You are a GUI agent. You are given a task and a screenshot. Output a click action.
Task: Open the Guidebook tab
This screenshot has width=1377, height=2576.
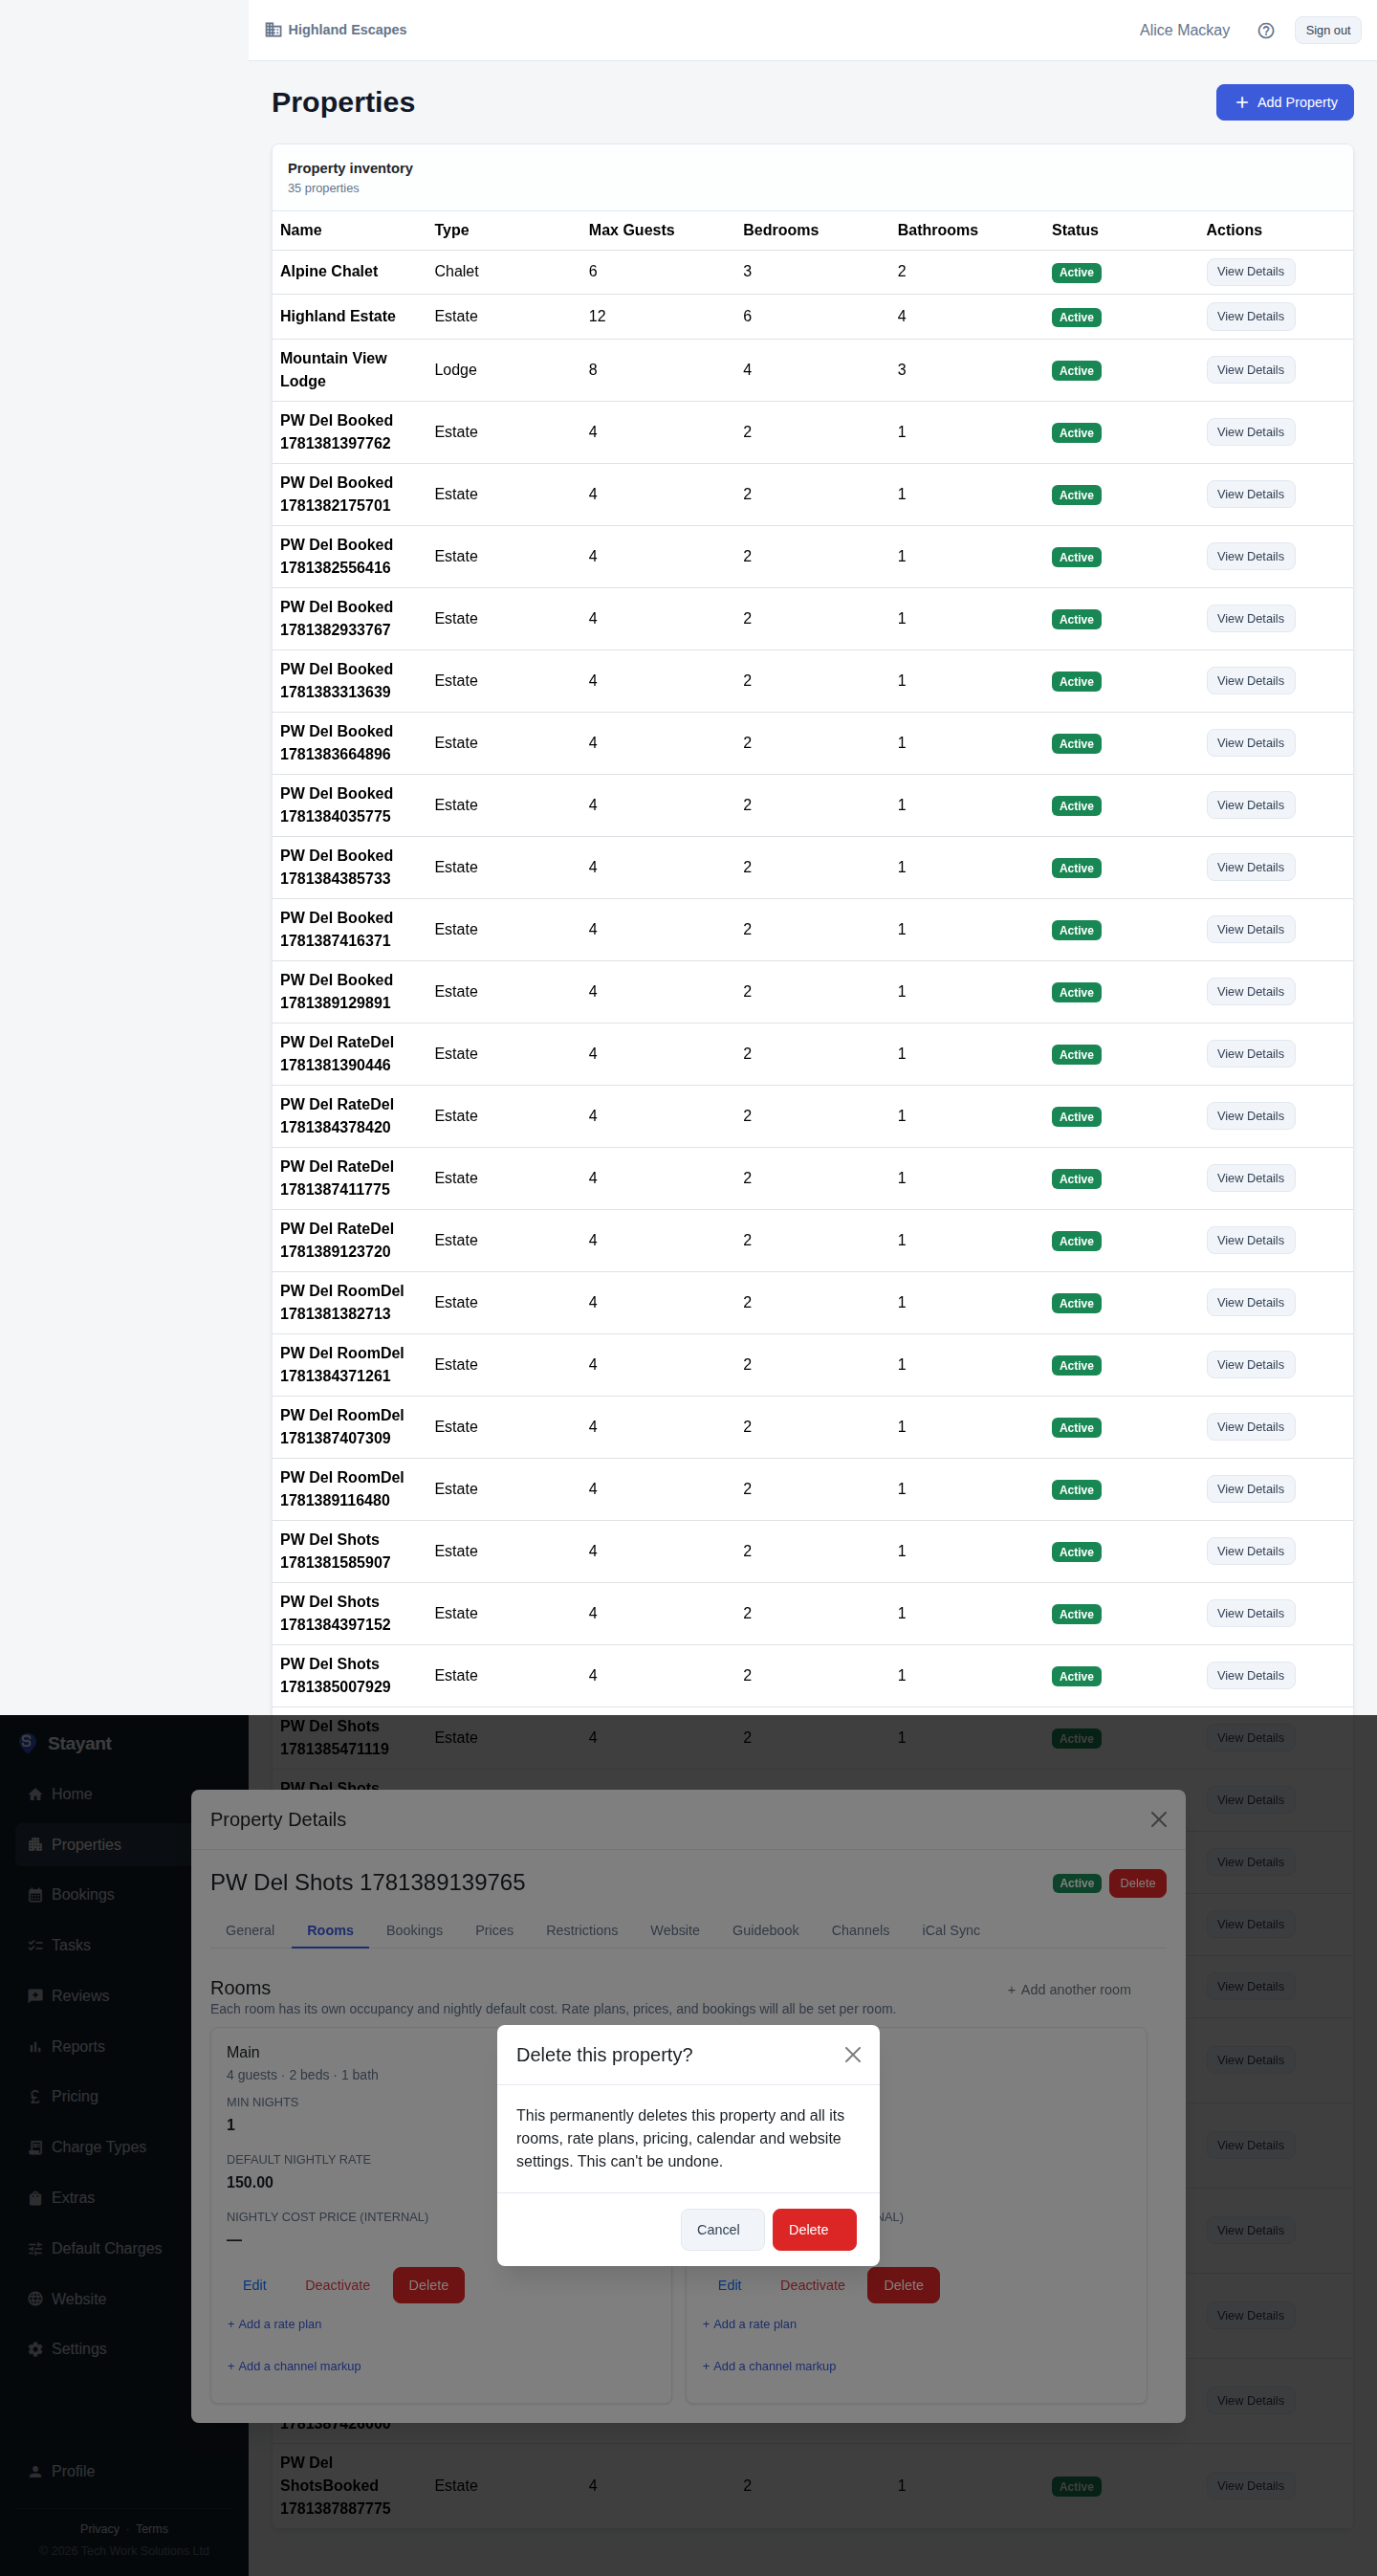click(x=765, y=1930)
